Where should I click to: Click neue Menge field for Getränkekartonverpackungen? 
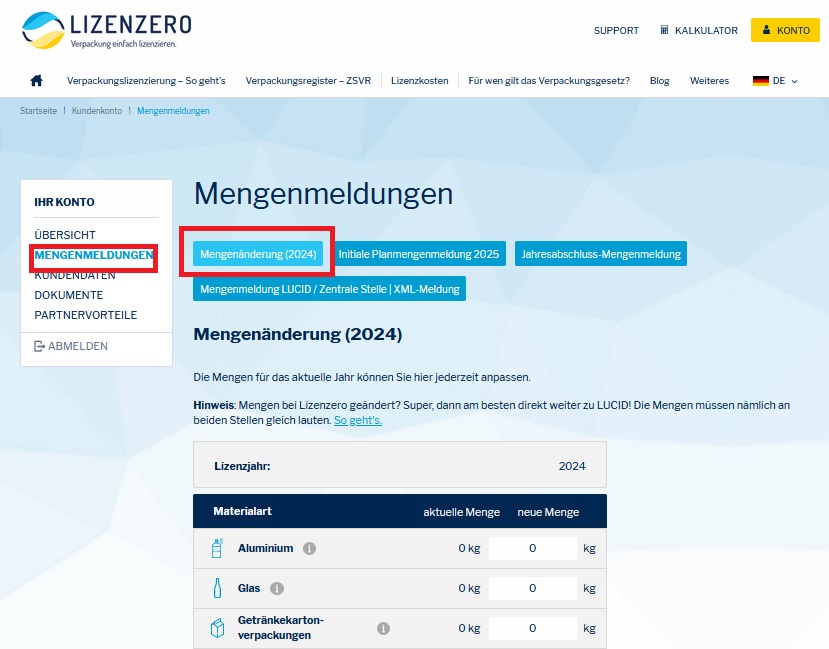[x=532, y=628]
